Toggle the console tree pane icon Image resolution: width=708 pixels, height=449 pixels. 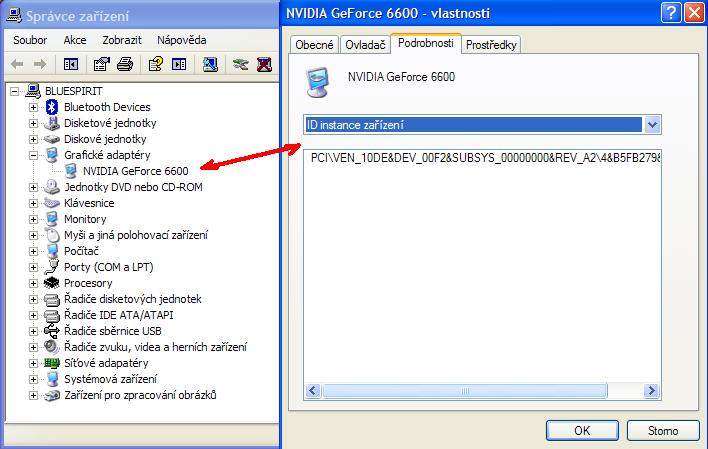point(71,64)
